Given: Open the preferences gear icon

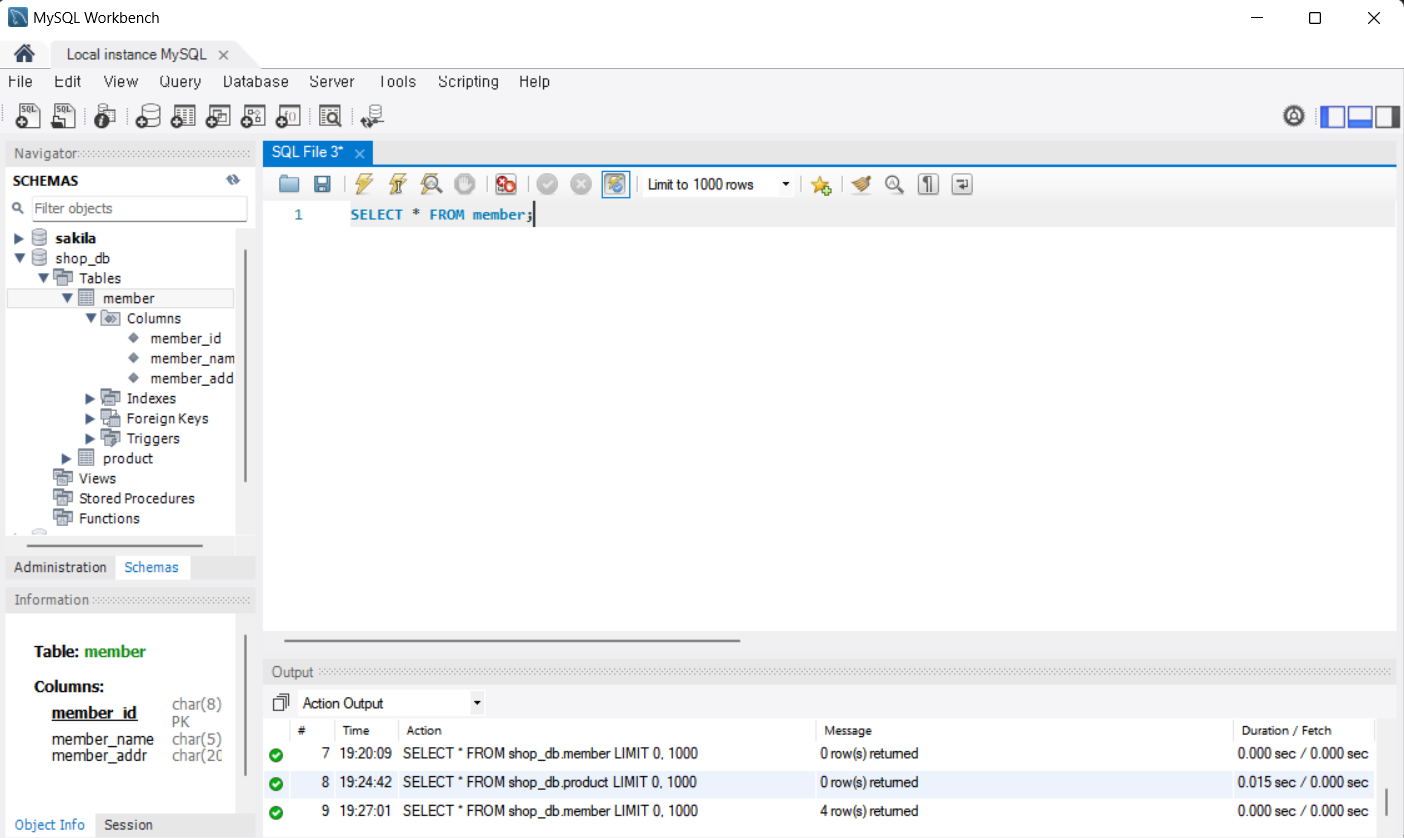Looking at the screenshot, I should (x=1294, y=116).
